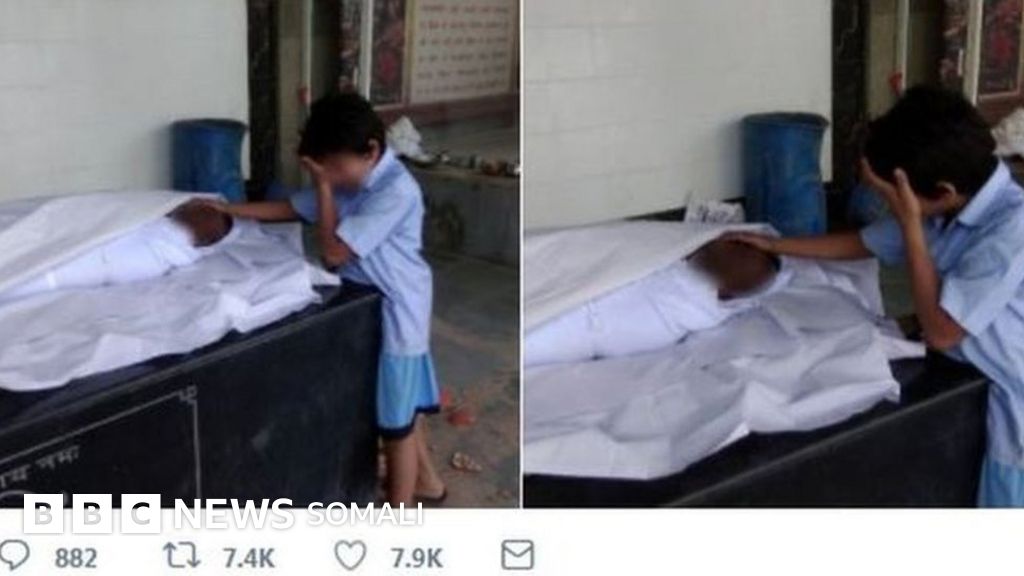Click the first B block of BBC logo
The image size is (1024, 576).
coord(43,514)
